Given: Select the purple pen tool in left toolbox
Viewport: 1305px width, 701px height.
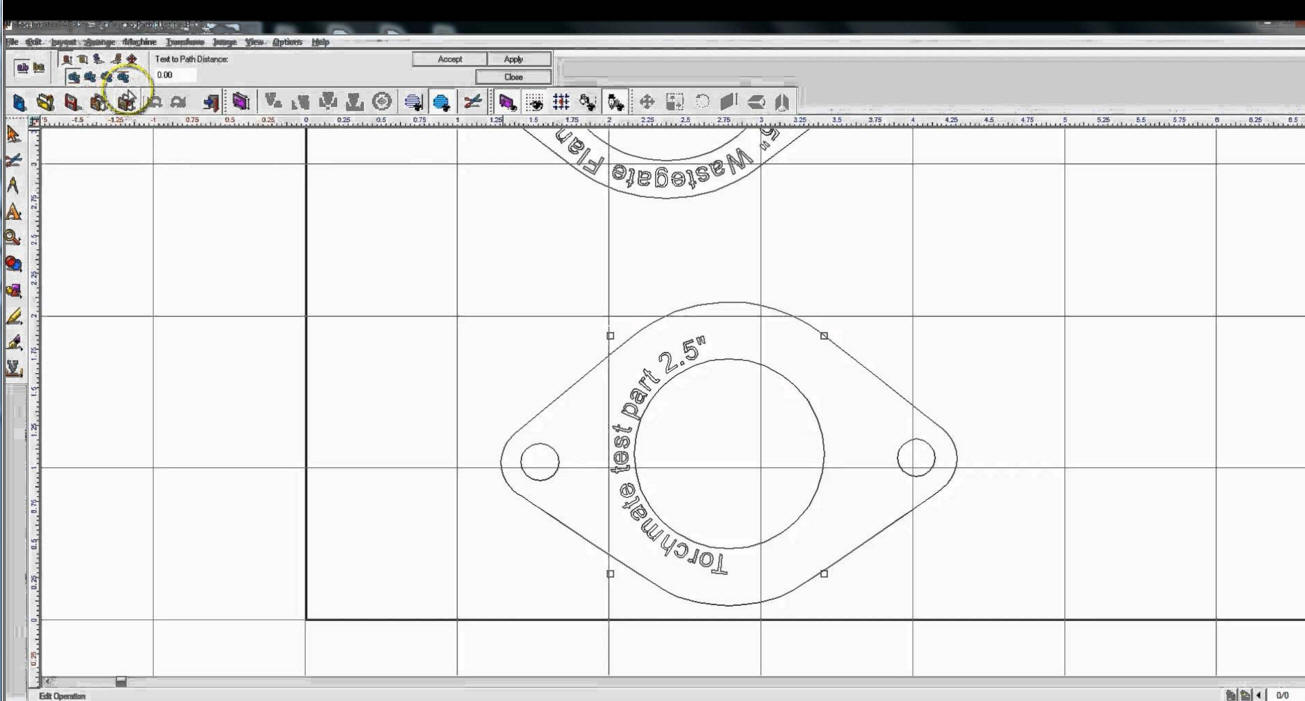Looking at the screenshot, I should 13,342.
